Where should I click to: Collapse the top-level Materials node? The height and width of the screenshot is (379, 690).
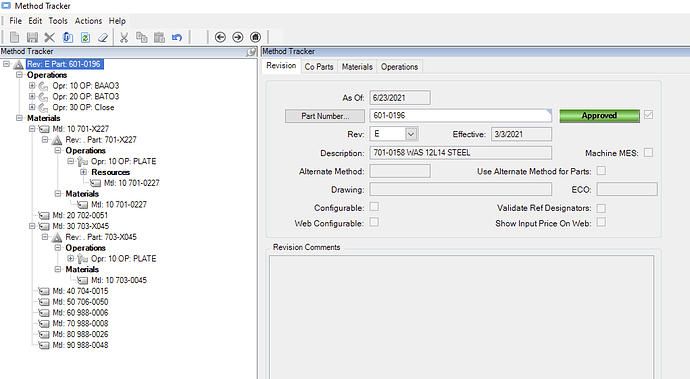pyautogui.click(x=19, y=118)
